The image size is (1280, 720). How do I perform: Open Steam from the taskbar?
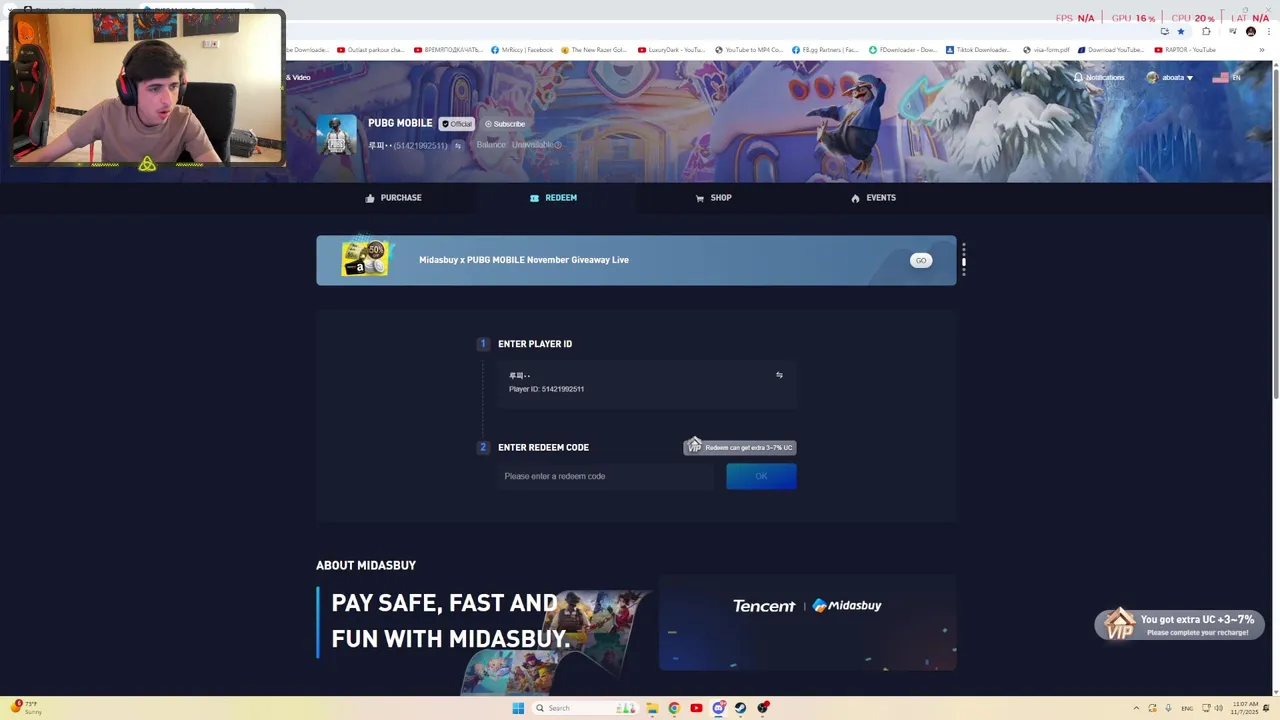[x=740, y=708]
